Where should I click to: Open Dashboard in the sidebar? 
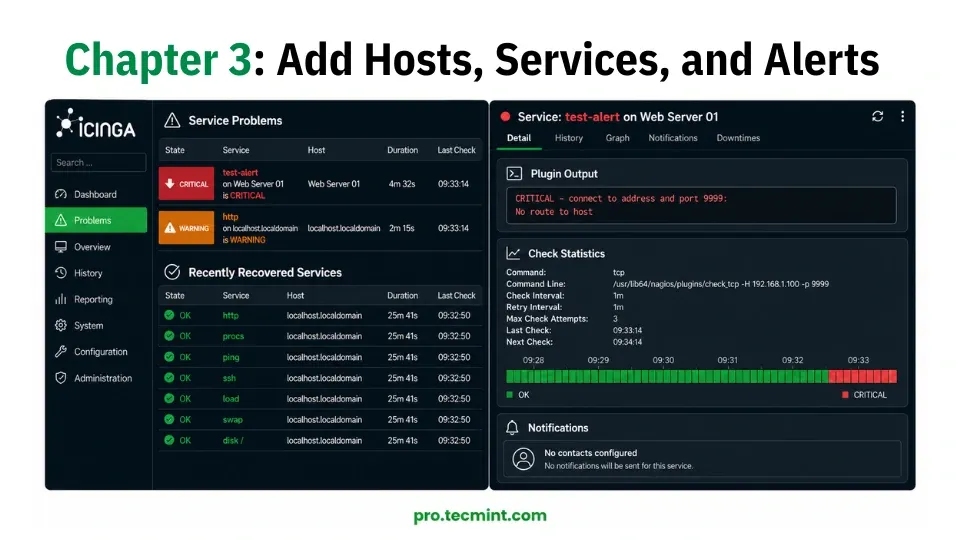pos(96,194)
